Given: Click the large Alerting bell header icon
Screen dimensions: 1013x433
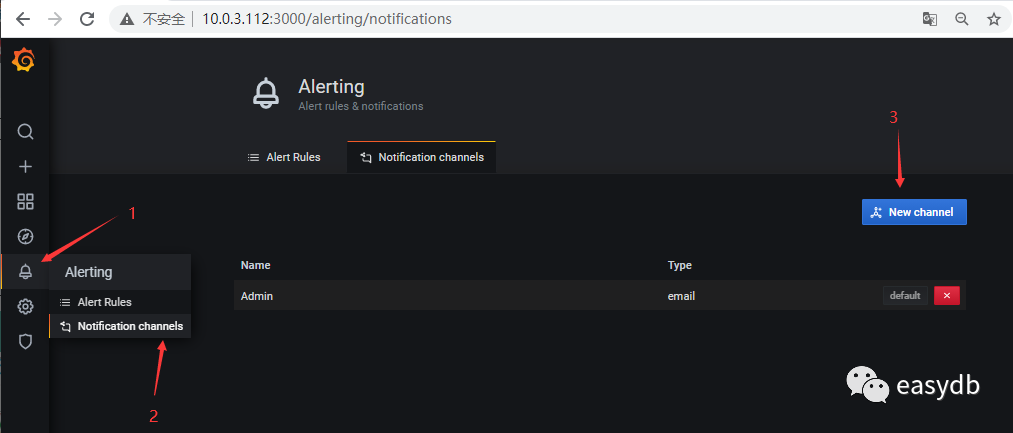Looking at the screenshot, I should [266, 93].
